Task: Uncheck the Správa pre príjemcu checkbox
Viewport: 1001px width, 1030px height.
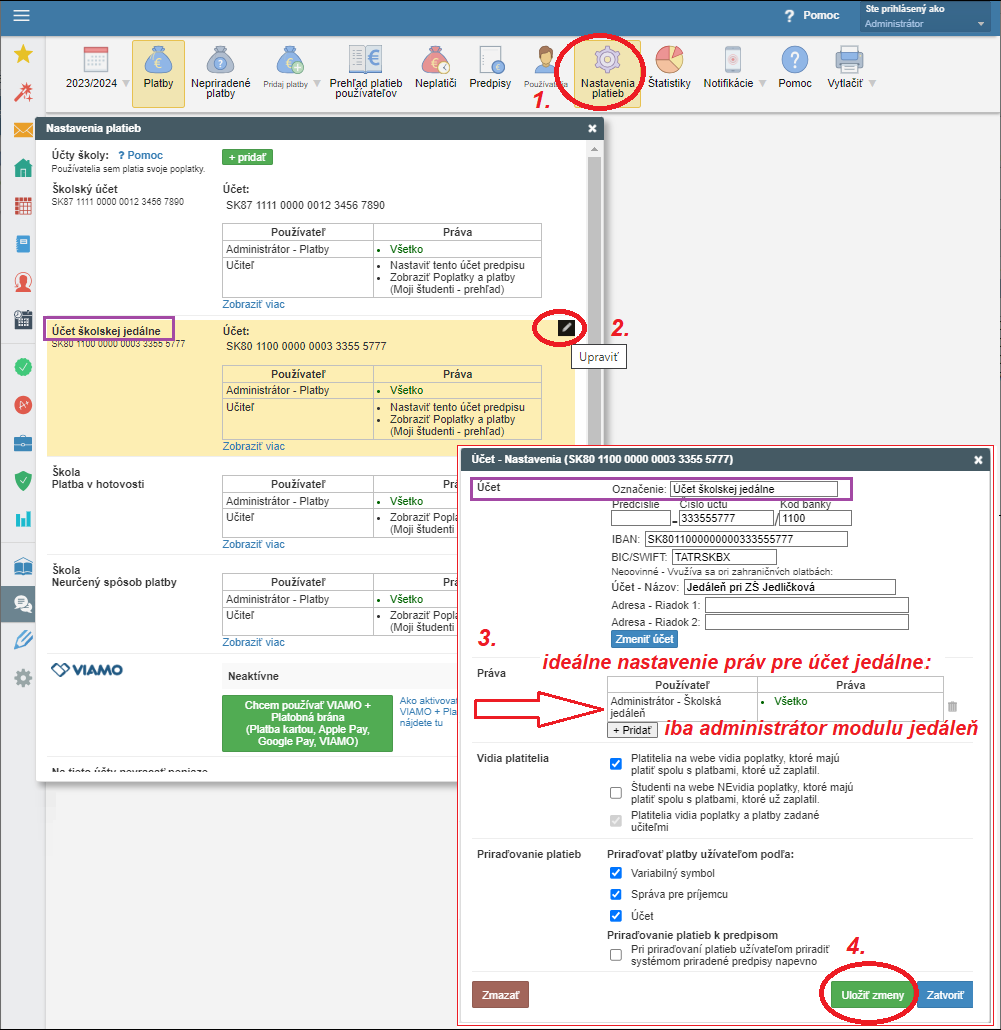Action: [x=616, y=894]
